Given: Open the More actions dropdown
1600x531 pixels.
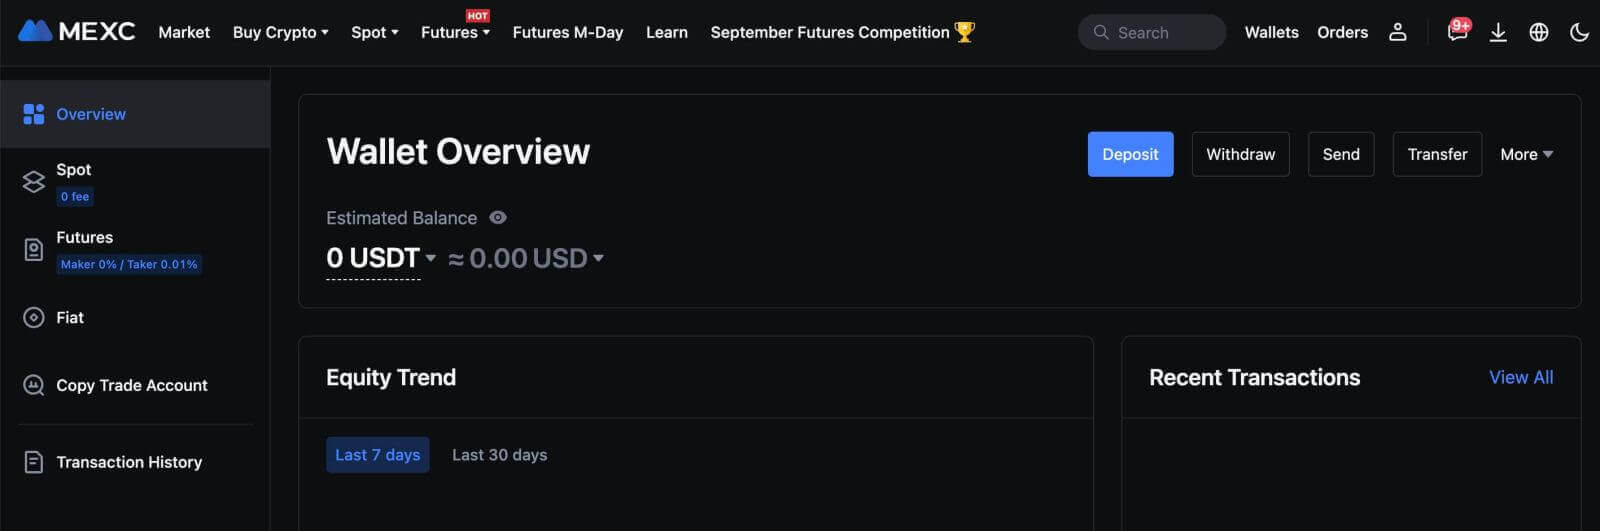Looking at the screenshot, I should pos(1526,154).
